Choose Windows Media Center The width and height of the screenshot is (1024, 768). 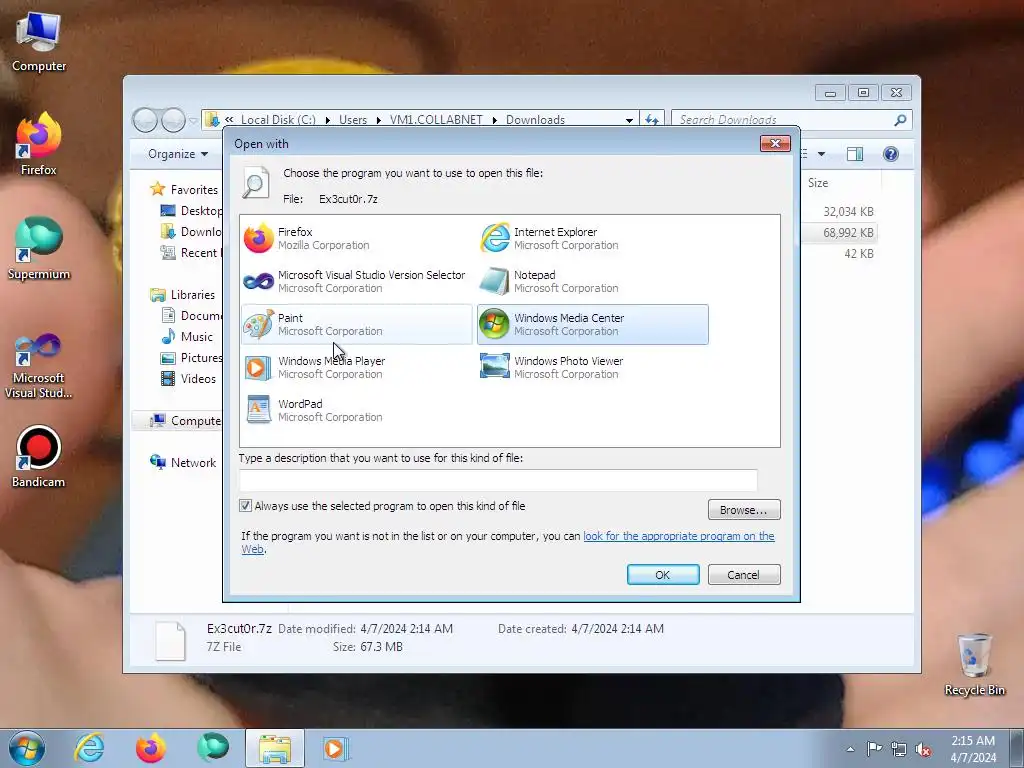pyautogui.click(x=592, y=325)
